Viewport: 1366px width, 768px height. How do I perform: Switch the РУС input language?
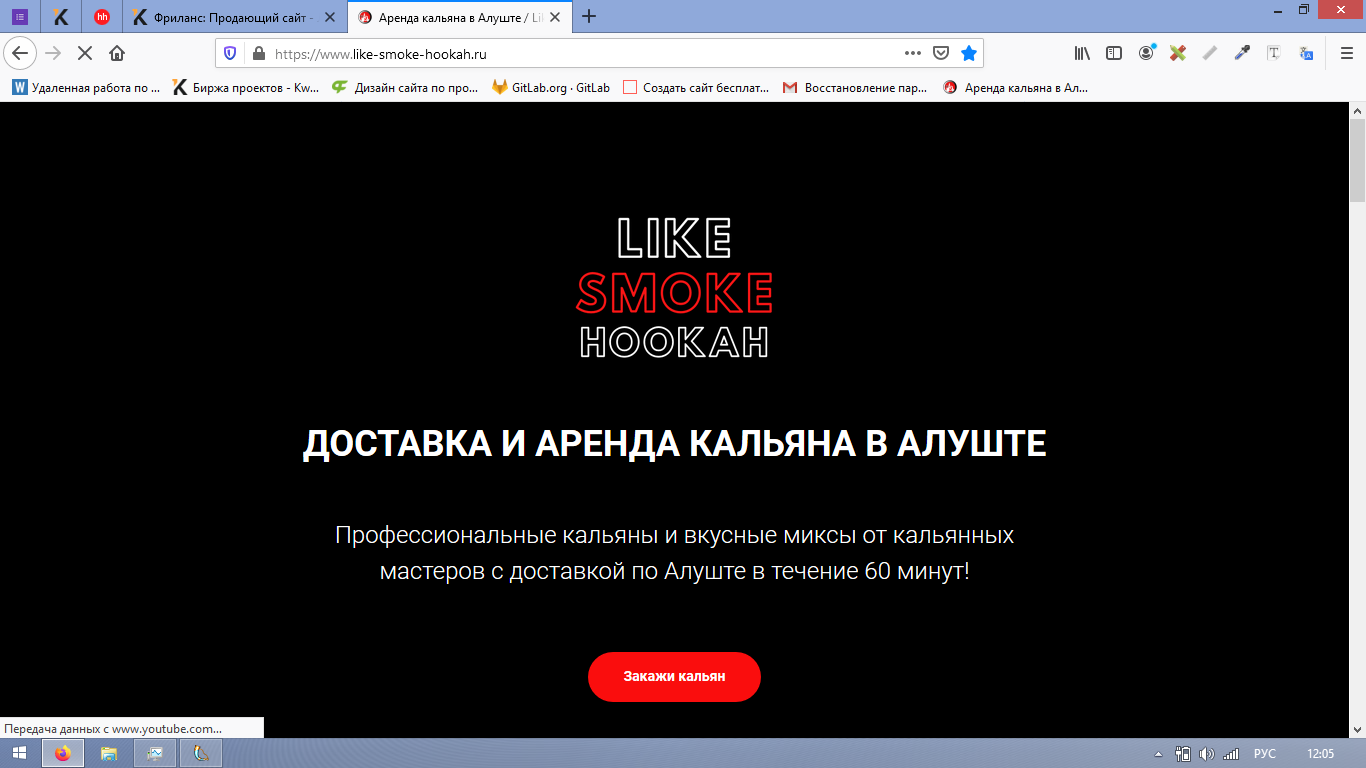[1265, 754]
